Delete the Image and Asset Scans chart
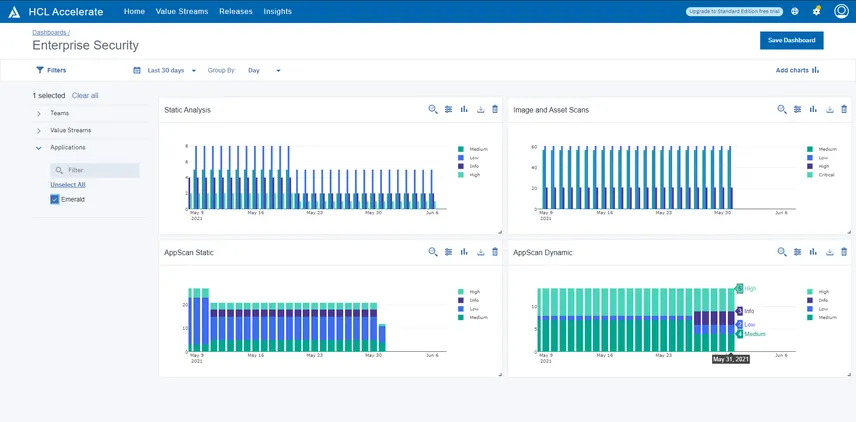The height and width of the screenshot is (422, 856). pos(844,110)
